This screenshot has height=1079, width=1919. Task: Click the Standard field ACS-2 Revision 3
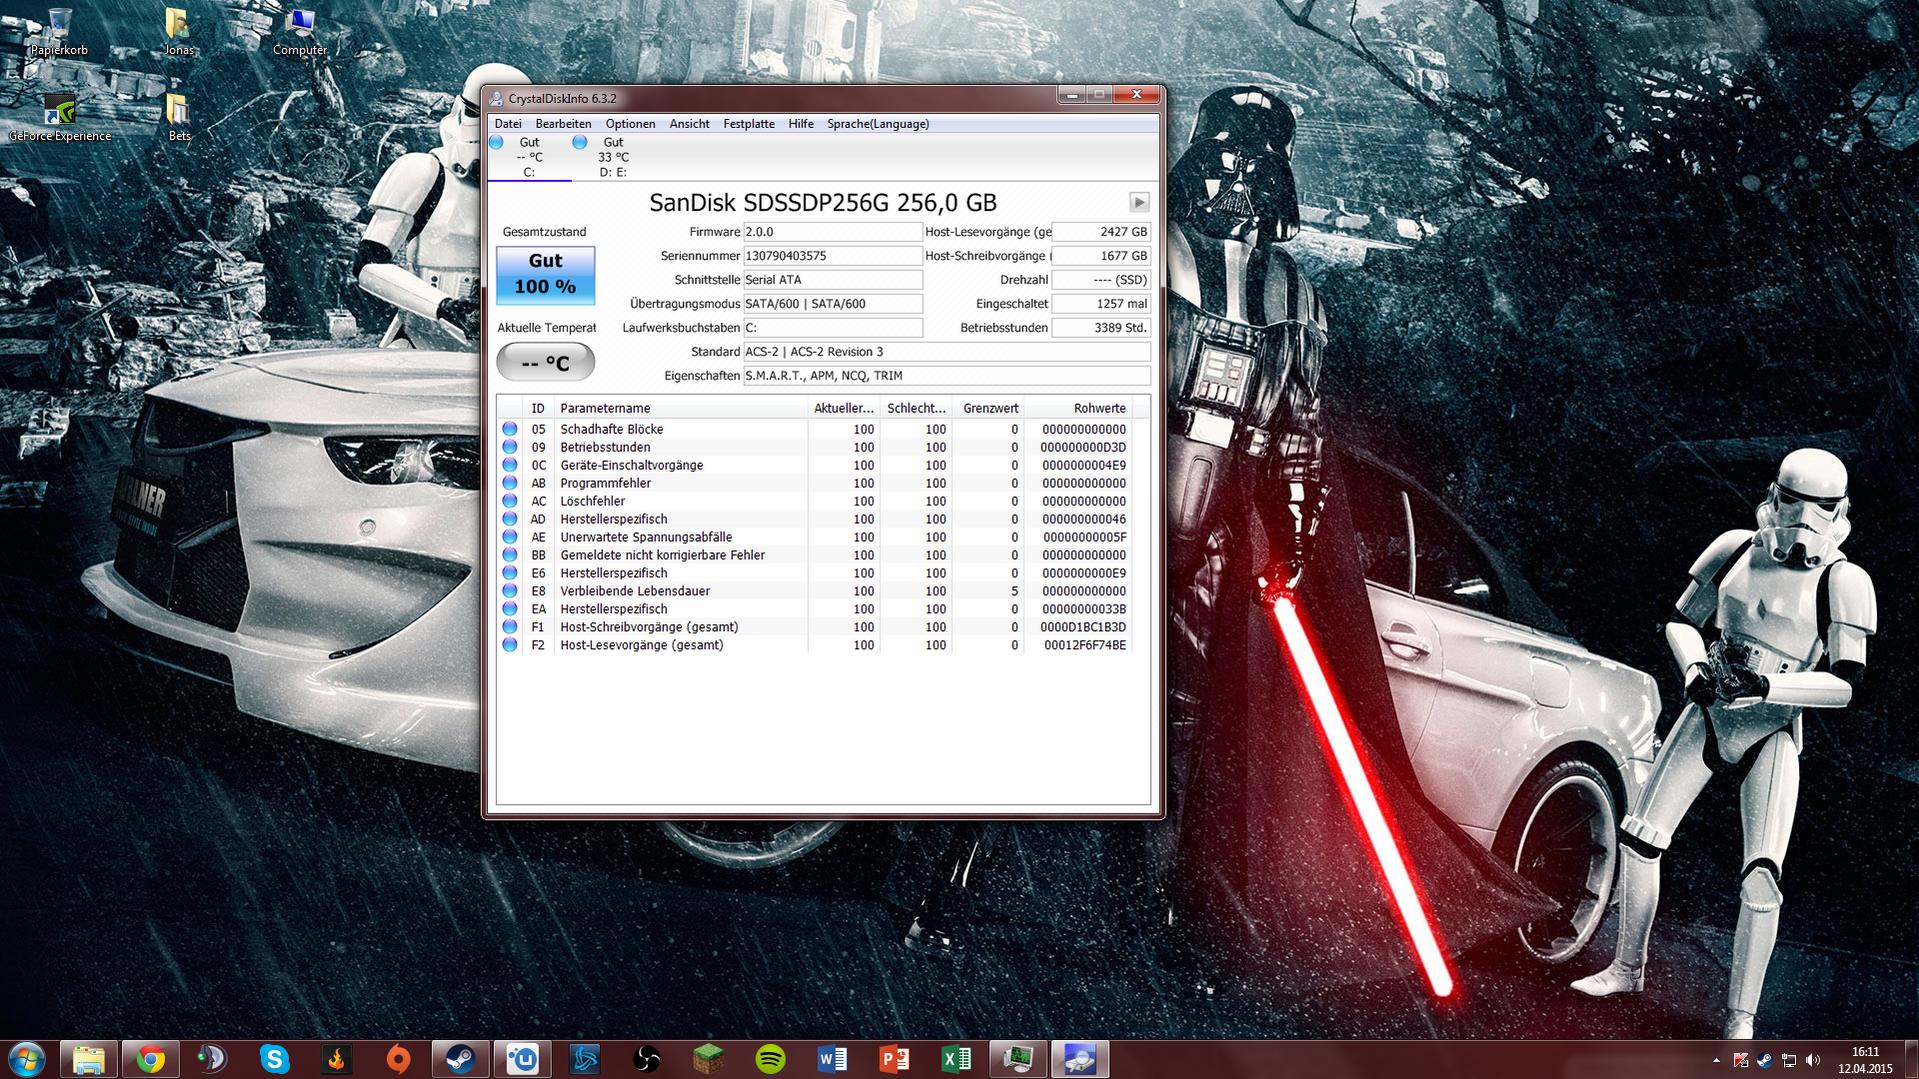point(947,352)
